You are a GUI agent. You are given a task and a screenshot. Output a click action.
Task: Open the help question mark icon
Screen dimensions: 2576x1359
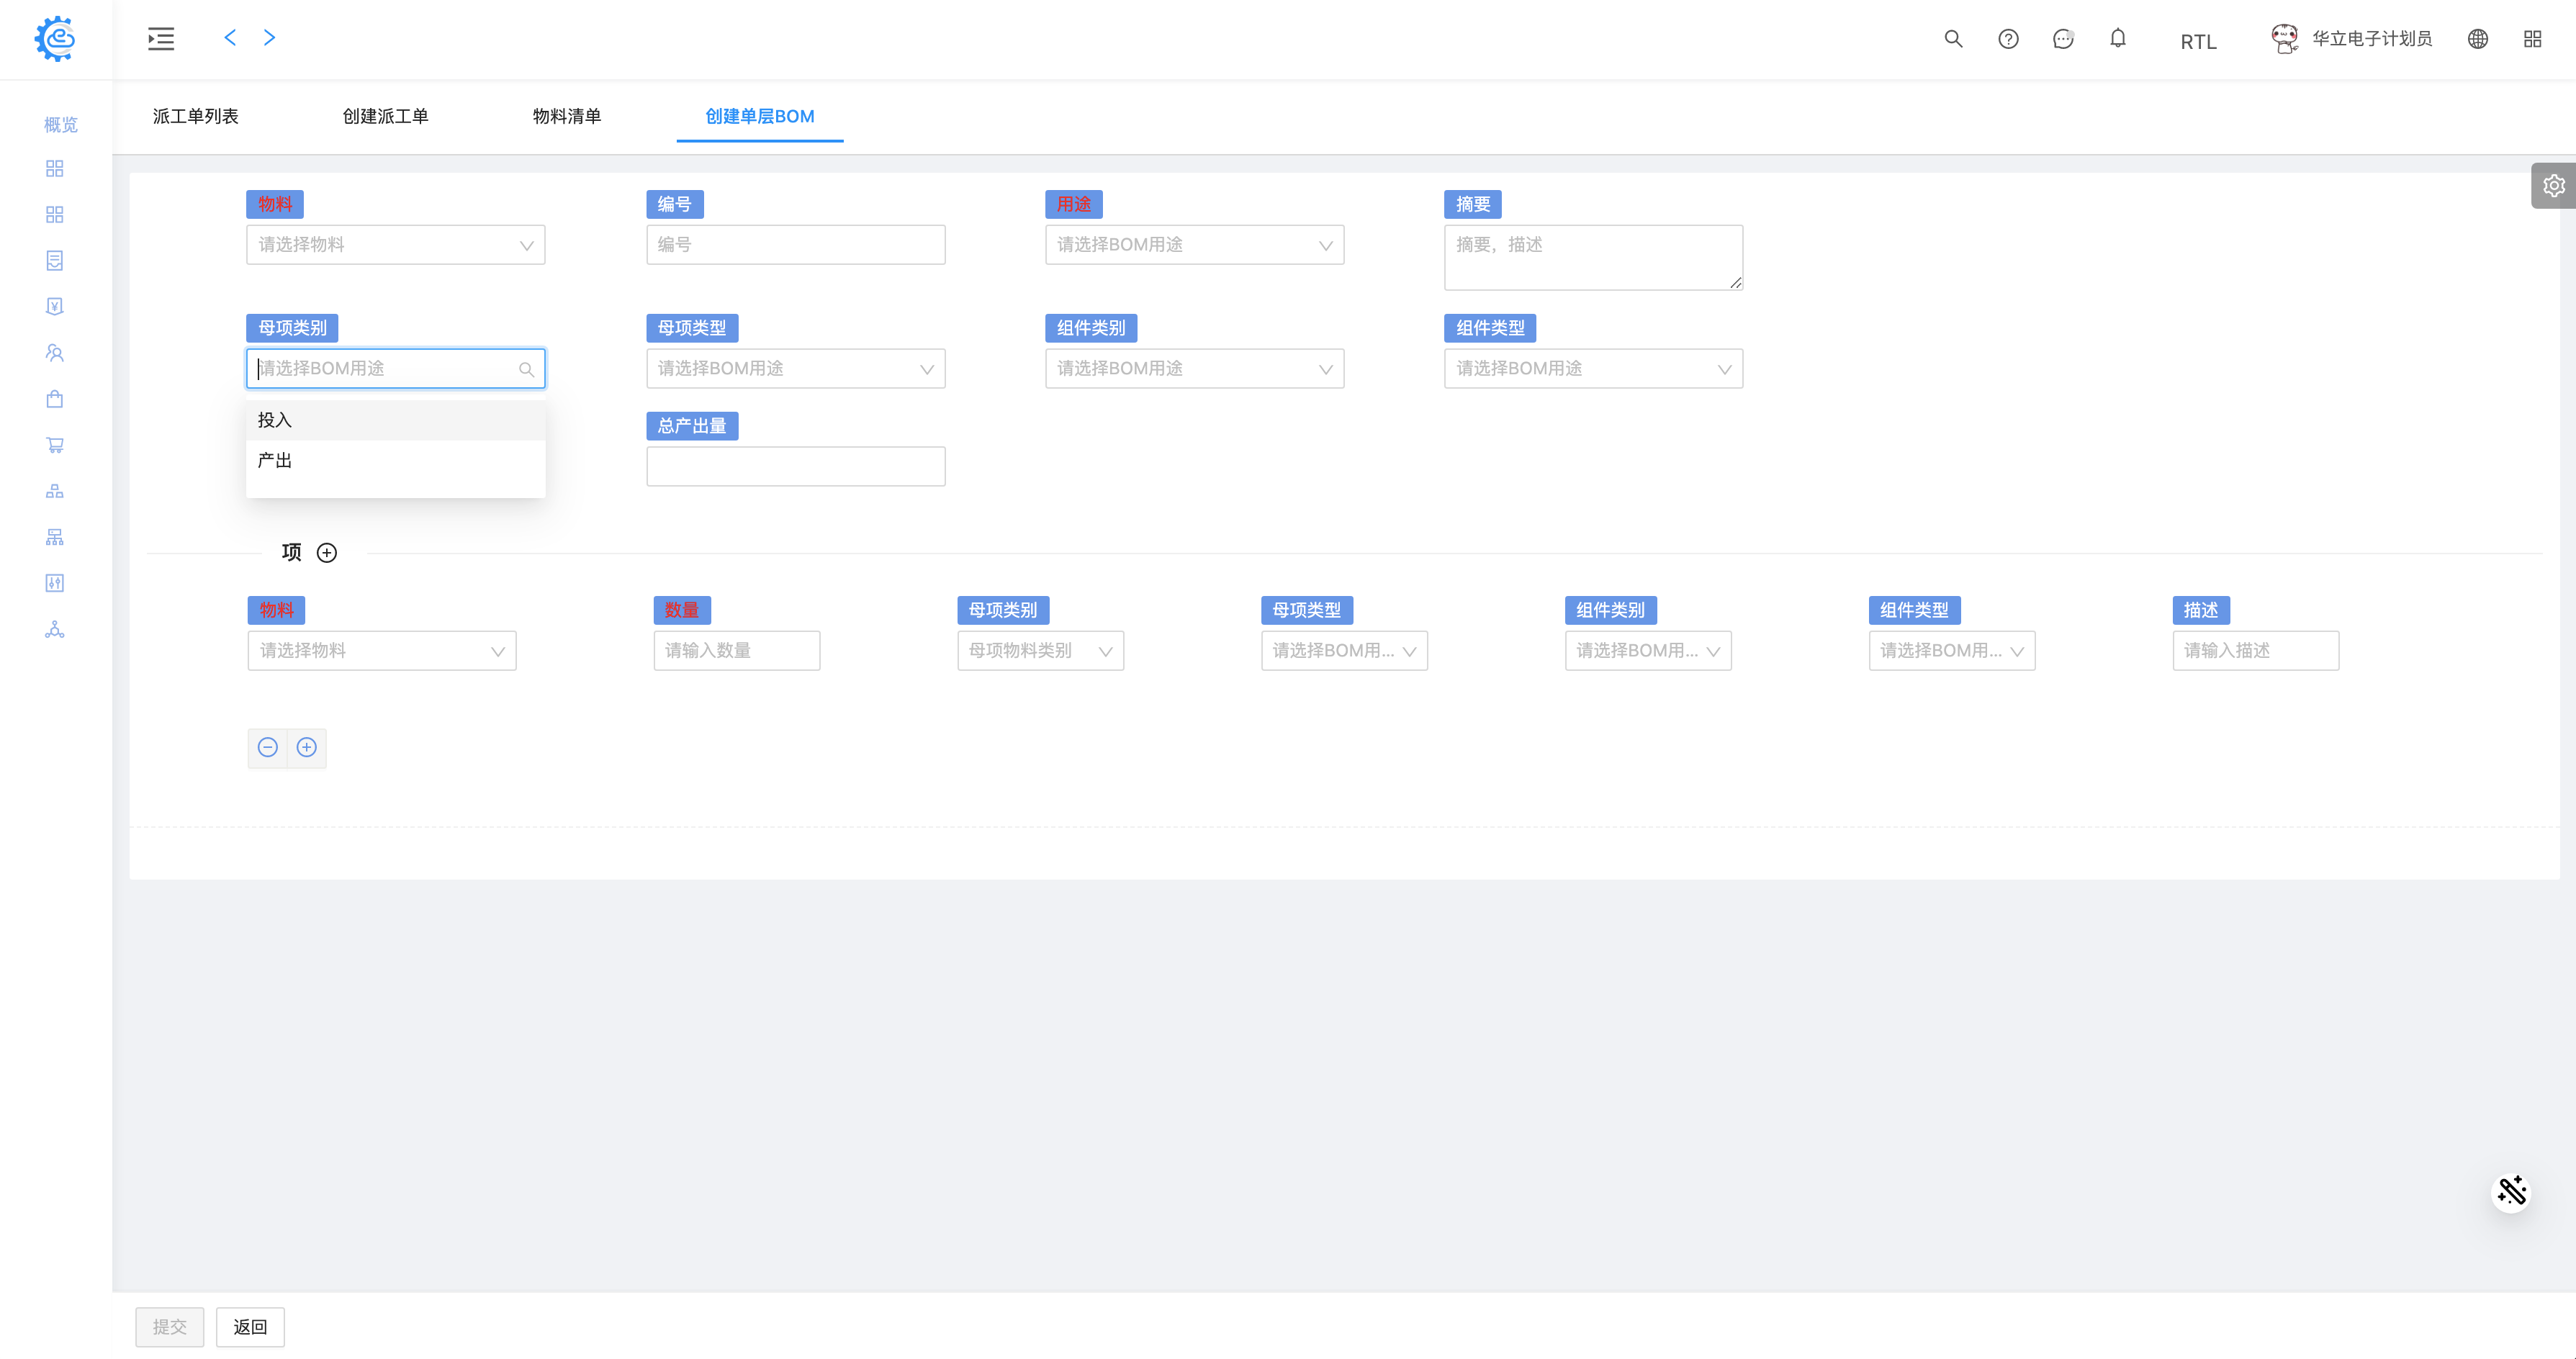pyautogui.click(x=2007, y=39)
